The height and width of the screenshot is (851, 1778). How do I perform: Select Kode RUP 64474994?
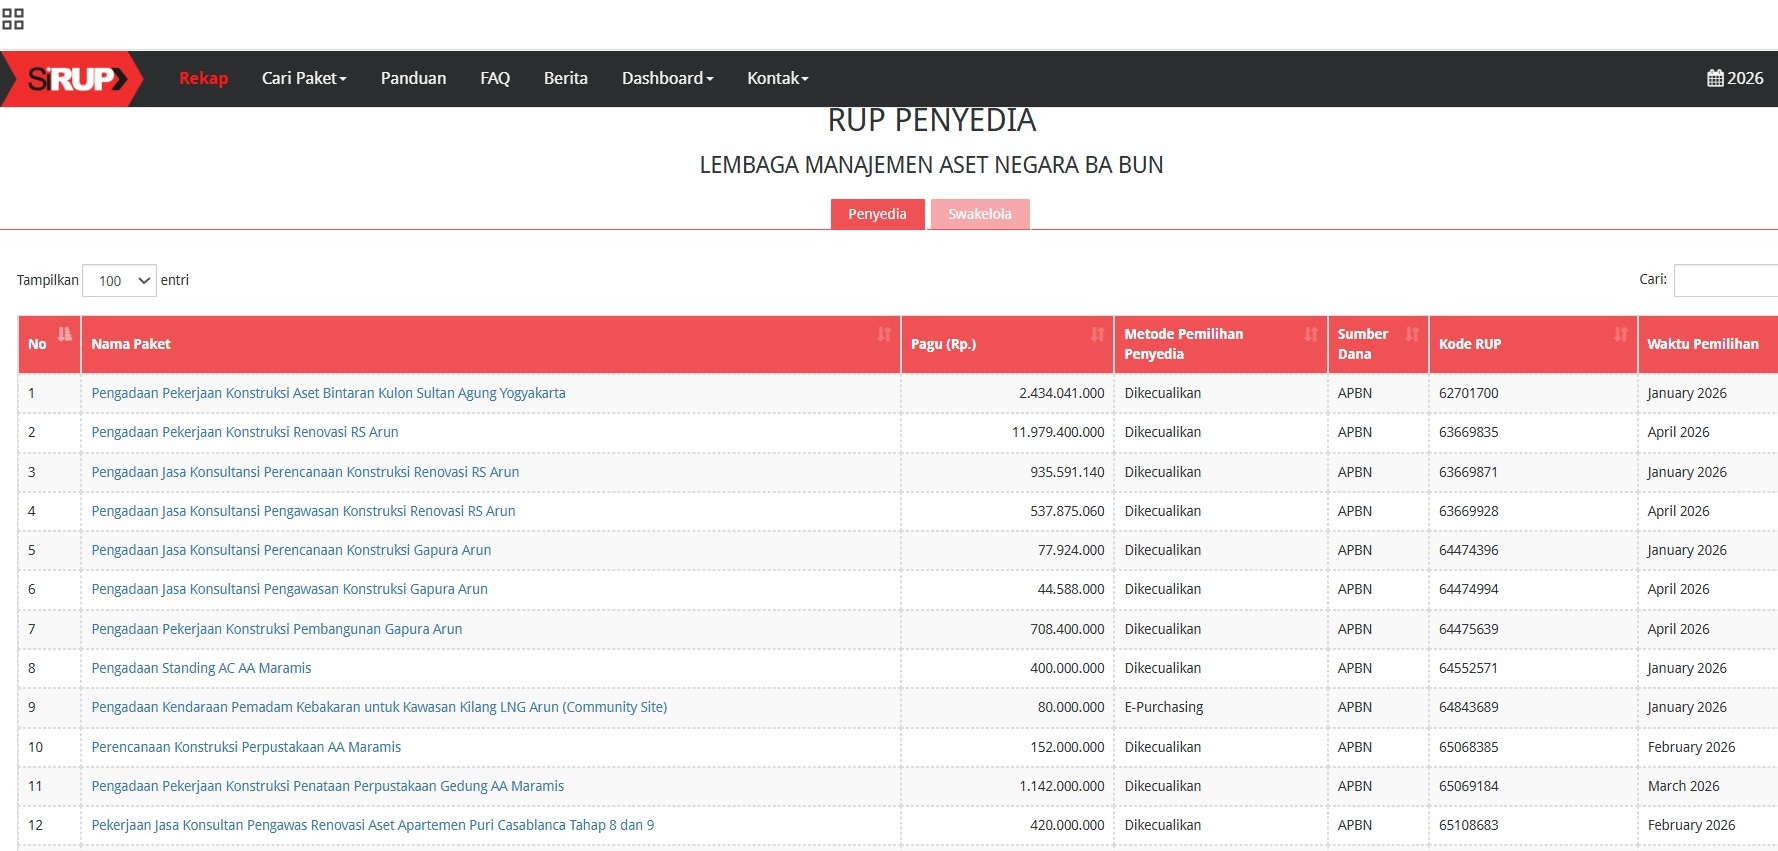[x=1468, y=589]
